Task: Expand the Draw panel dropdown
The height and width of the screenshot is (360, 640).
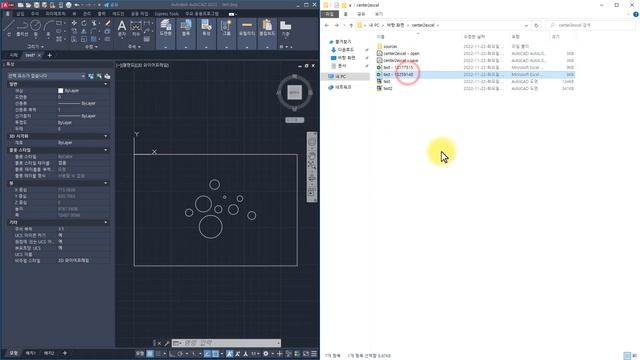Action: pyautogui.click(x=36, y=47)
